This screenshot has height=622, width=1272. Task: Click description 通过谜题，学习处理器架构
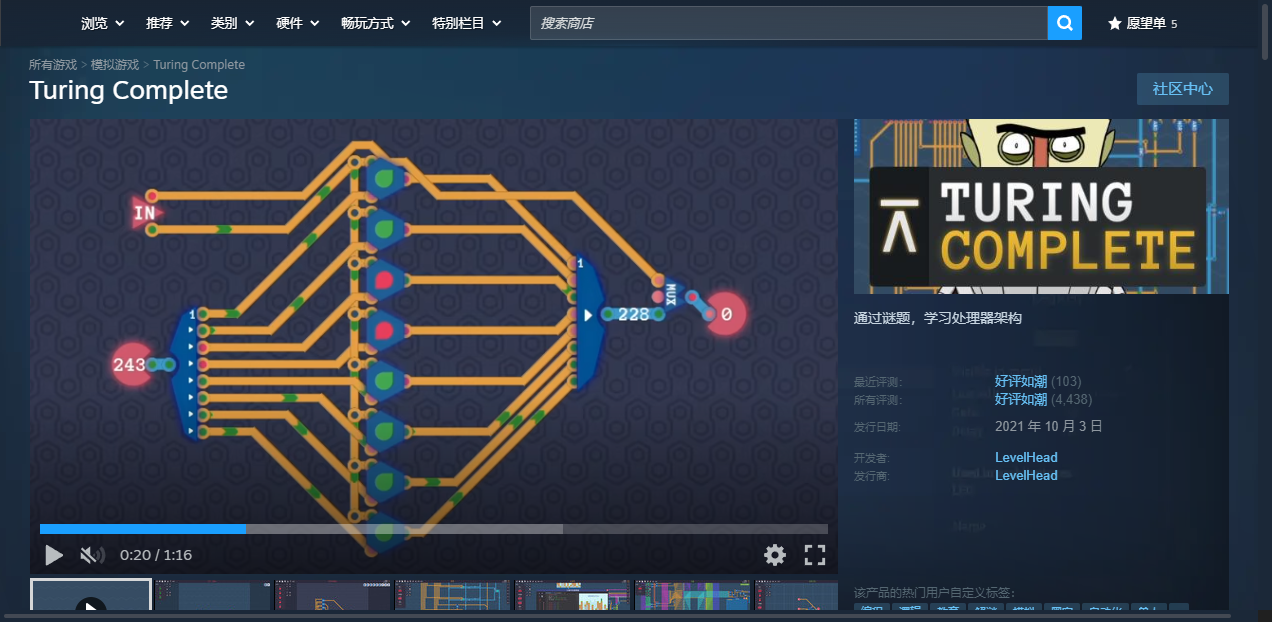coord(938,318)
